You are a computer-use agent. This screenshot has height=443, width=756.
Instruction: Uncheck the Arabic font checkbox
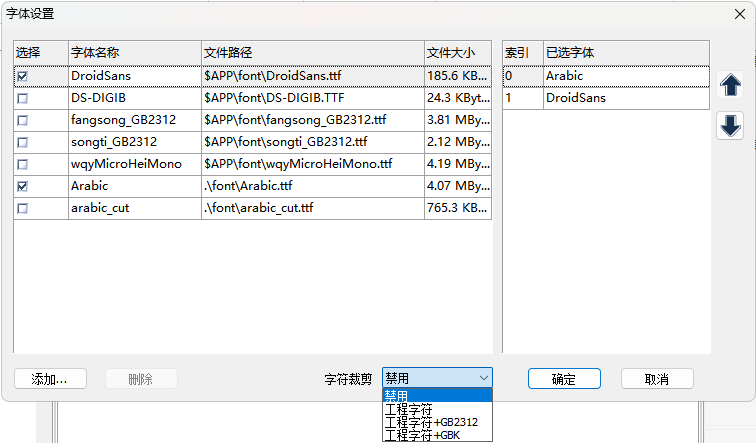[x=23, y=186]
